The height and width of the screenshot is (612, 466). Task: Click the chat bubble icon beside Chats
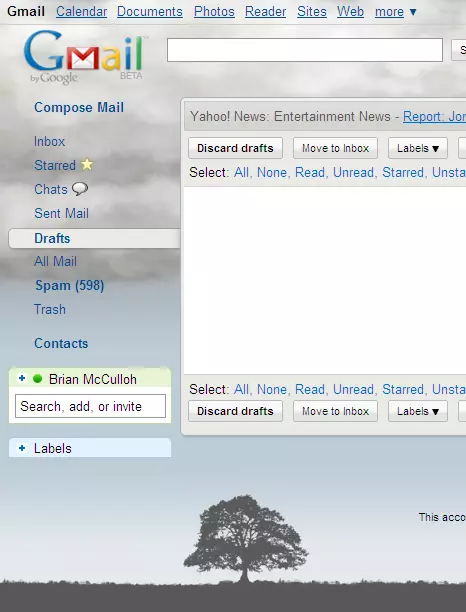click(80, 189)
